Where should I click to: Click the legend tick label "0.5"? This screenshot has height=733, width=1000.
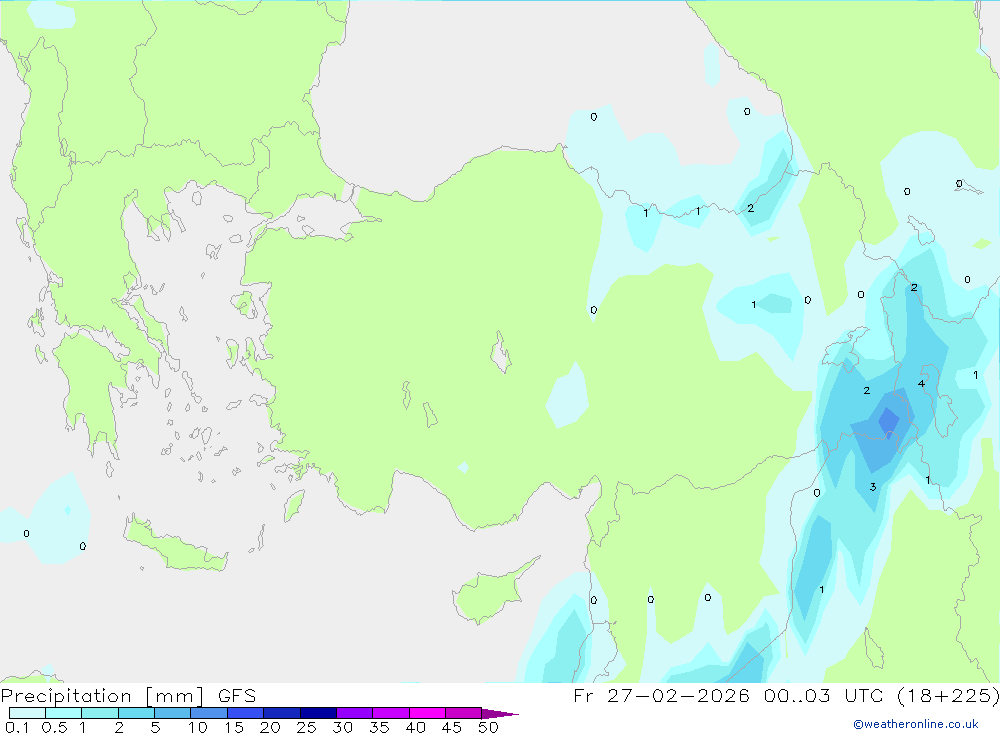click(x=54, y=727)
